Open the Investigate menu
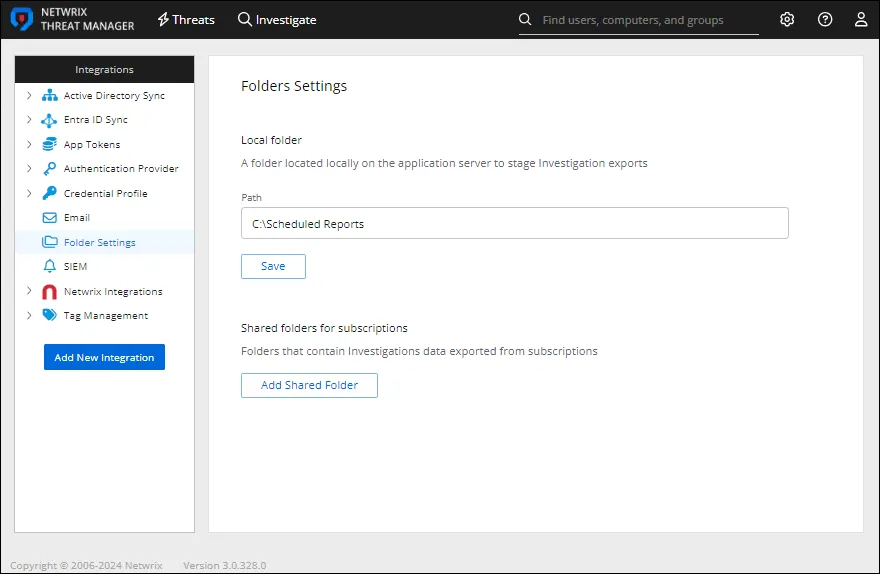880x574 pixels. click(277, 20)
